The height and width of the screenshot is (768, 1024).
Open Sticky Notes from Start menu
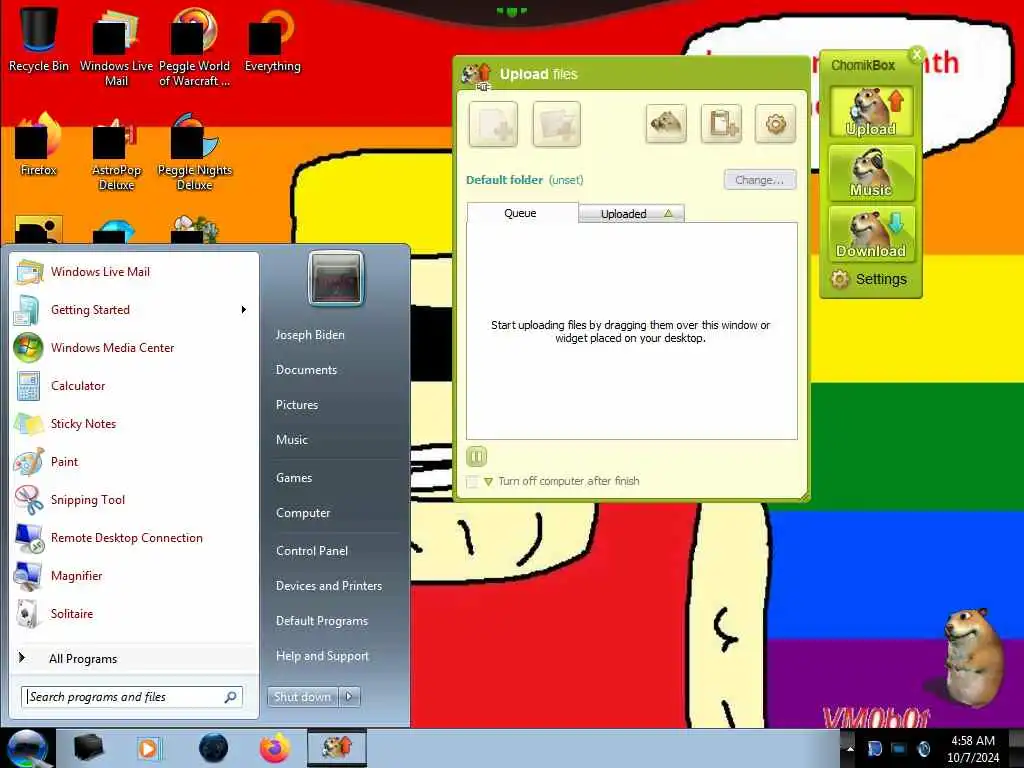pyautogui.click(x=135, y=424)
